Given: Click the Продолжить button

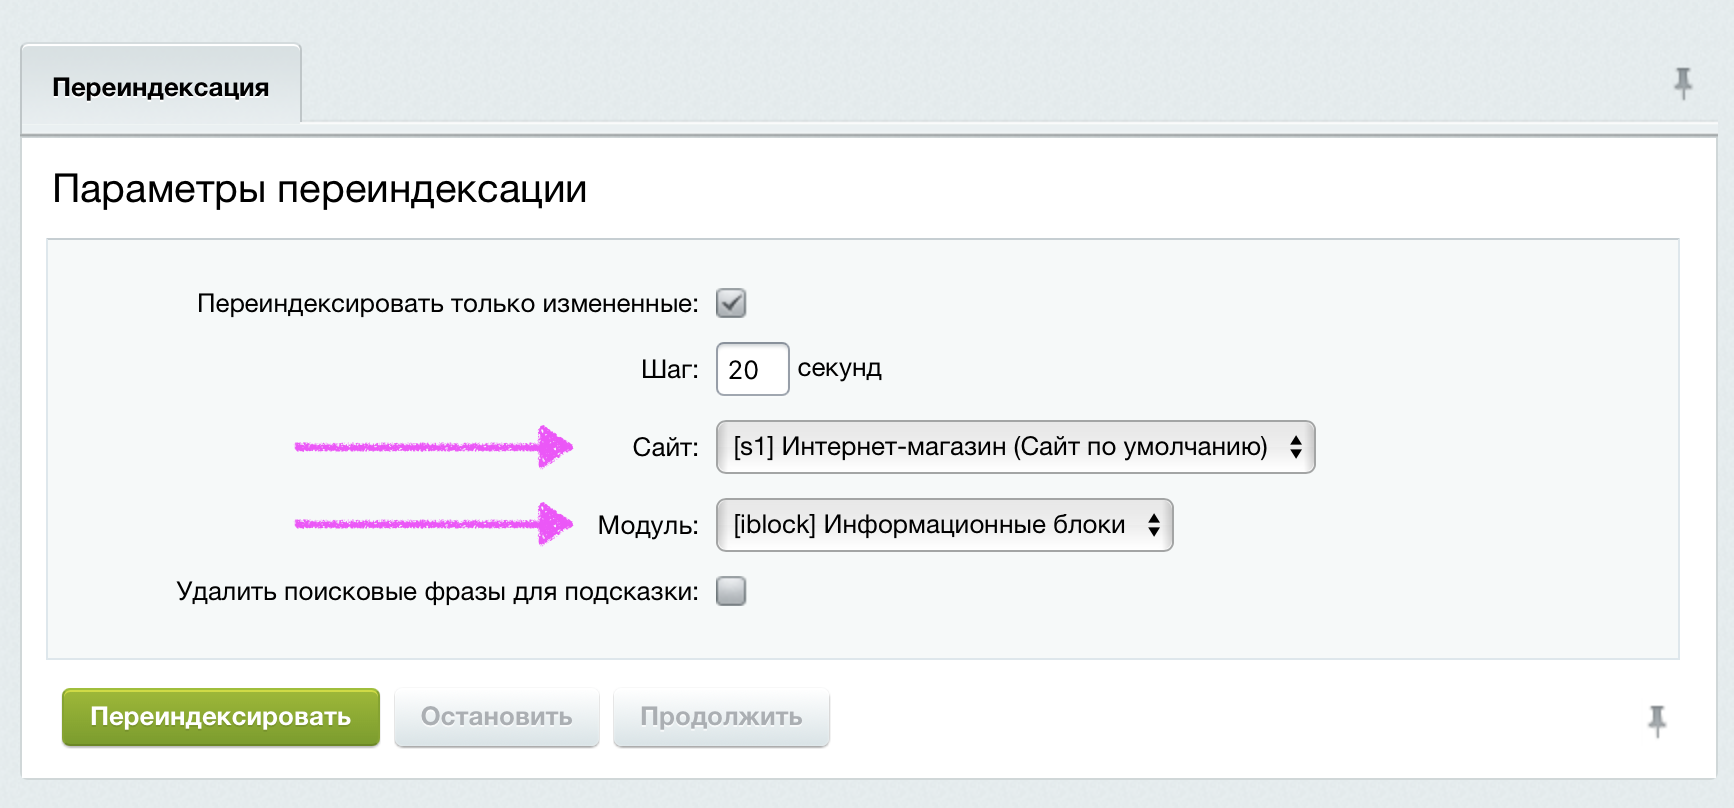Looking at the screenshot, I should coord(721,717).
